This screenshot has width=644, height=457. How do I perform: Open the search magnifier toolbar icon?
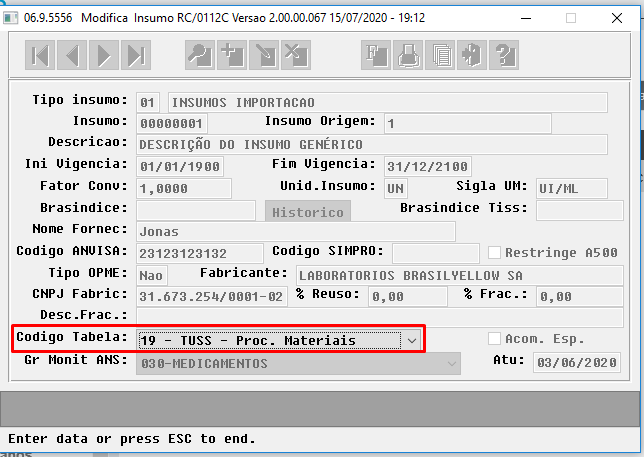(x=200, y=55)
